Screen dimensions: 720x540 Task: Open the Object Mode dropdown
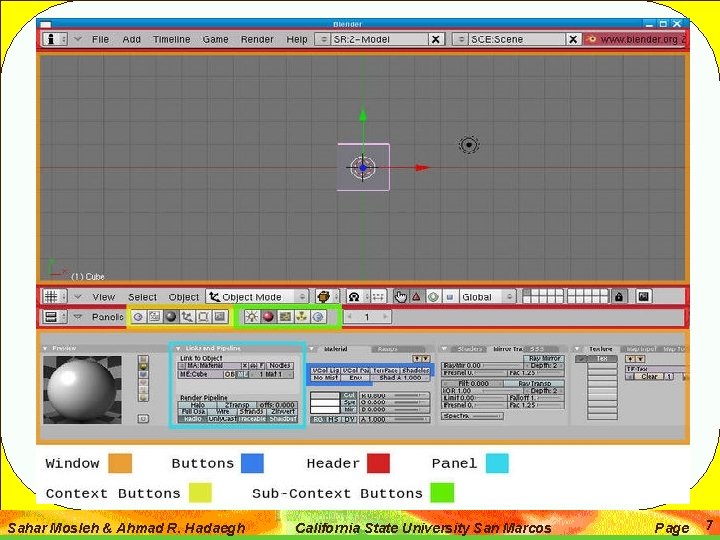[257, 297]
